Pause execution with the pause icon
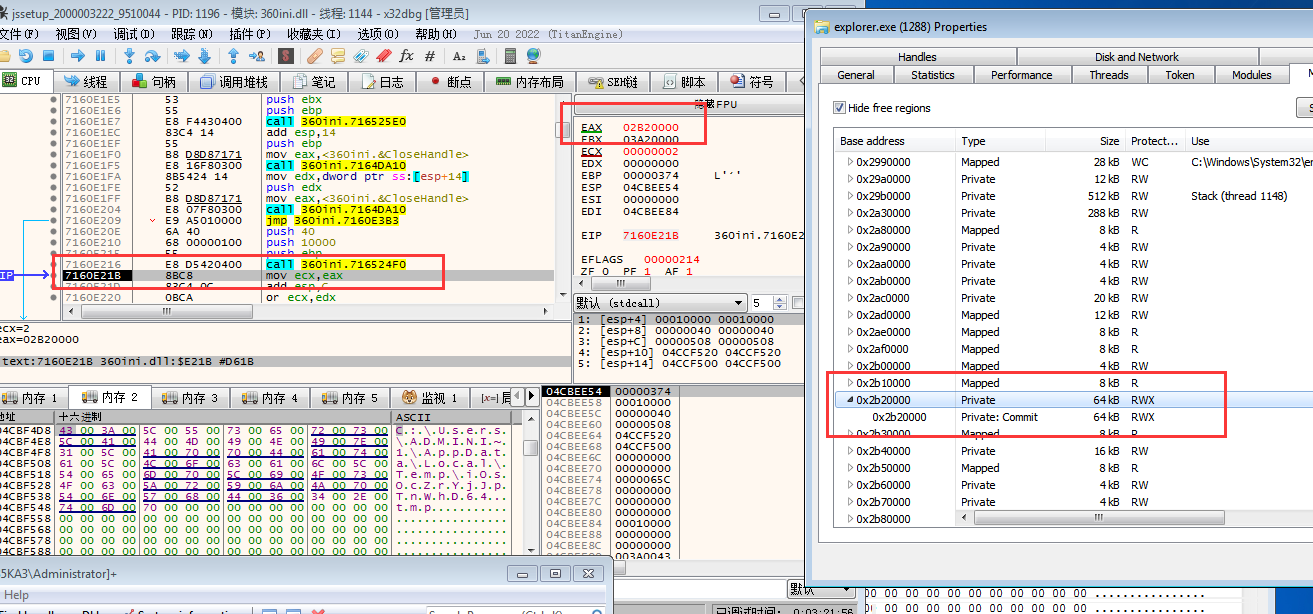Image resolution: width=1313 pixels, height=614 pixels. 100,56
